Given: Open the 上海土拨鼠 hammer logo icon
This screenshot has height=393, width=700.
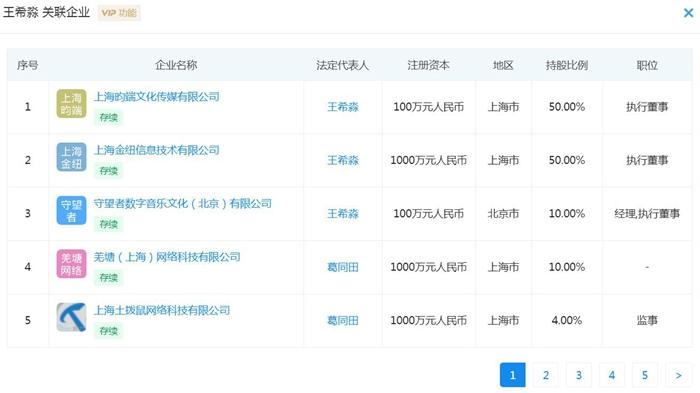Looking at the screenshot, I should click(x=71, y=317).
